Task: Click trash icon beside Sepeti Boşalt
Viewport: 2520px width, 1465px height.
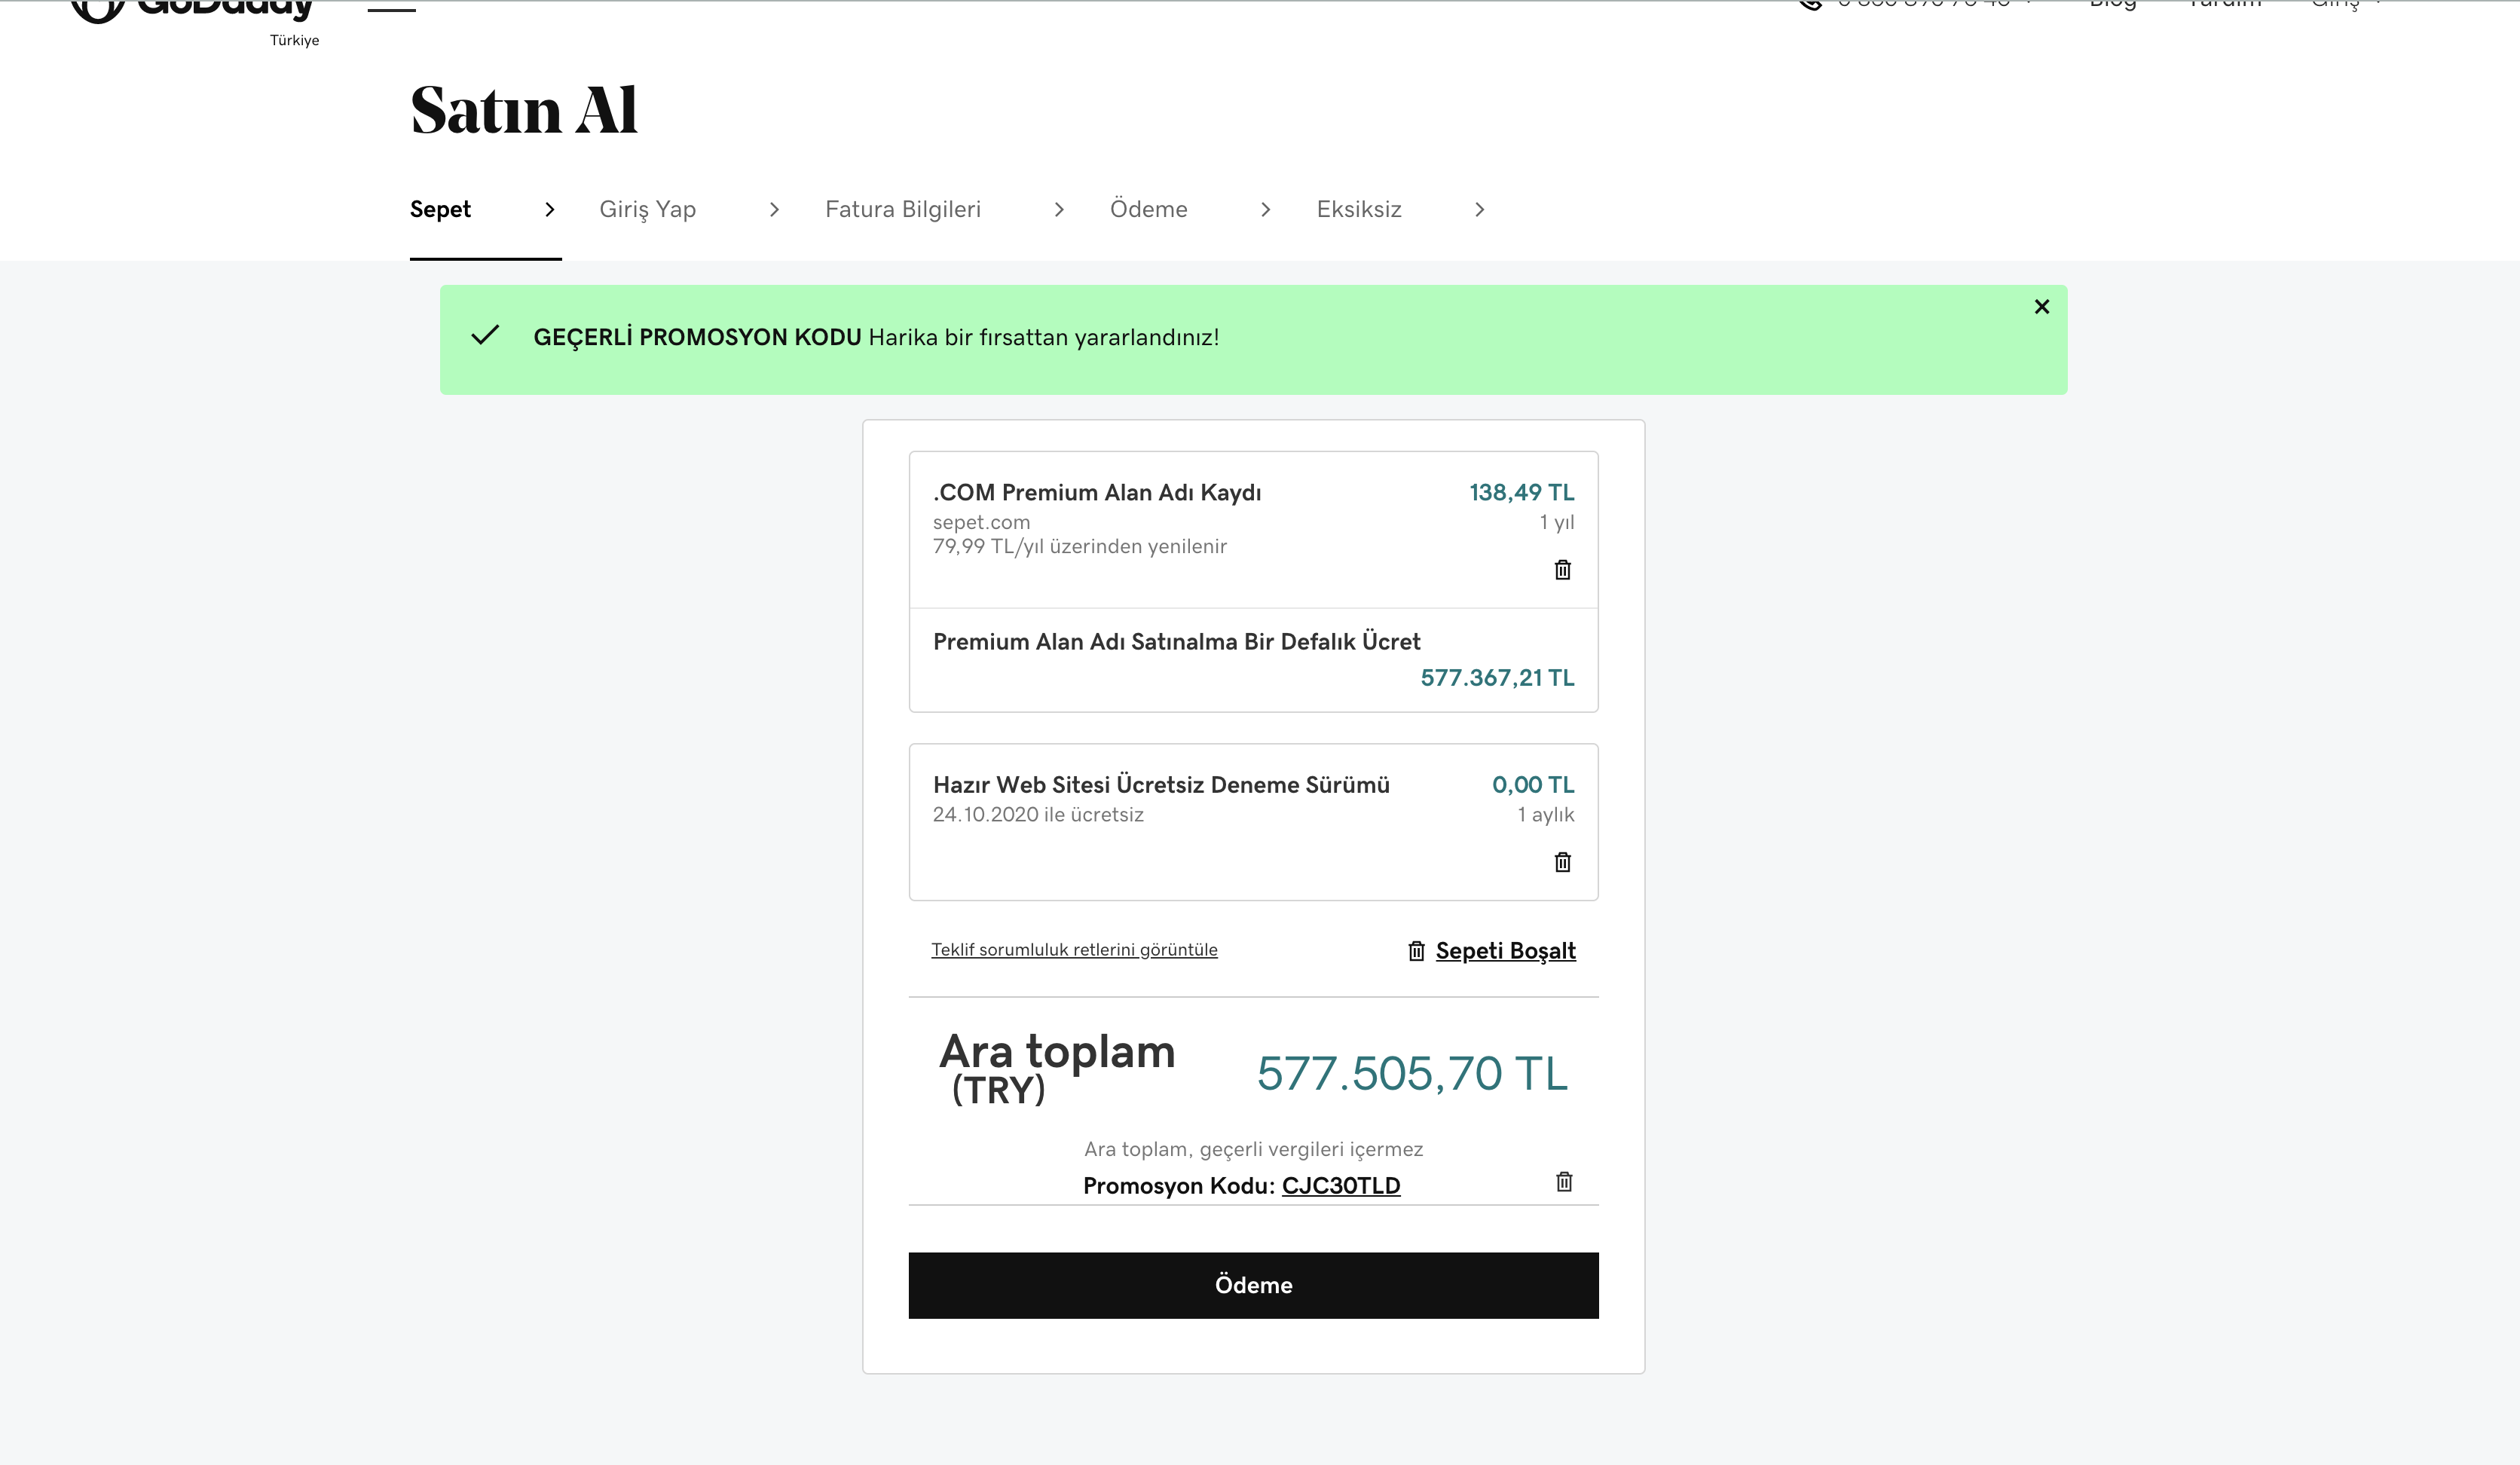Action: pyautogui.click(x=1416, y=951)
